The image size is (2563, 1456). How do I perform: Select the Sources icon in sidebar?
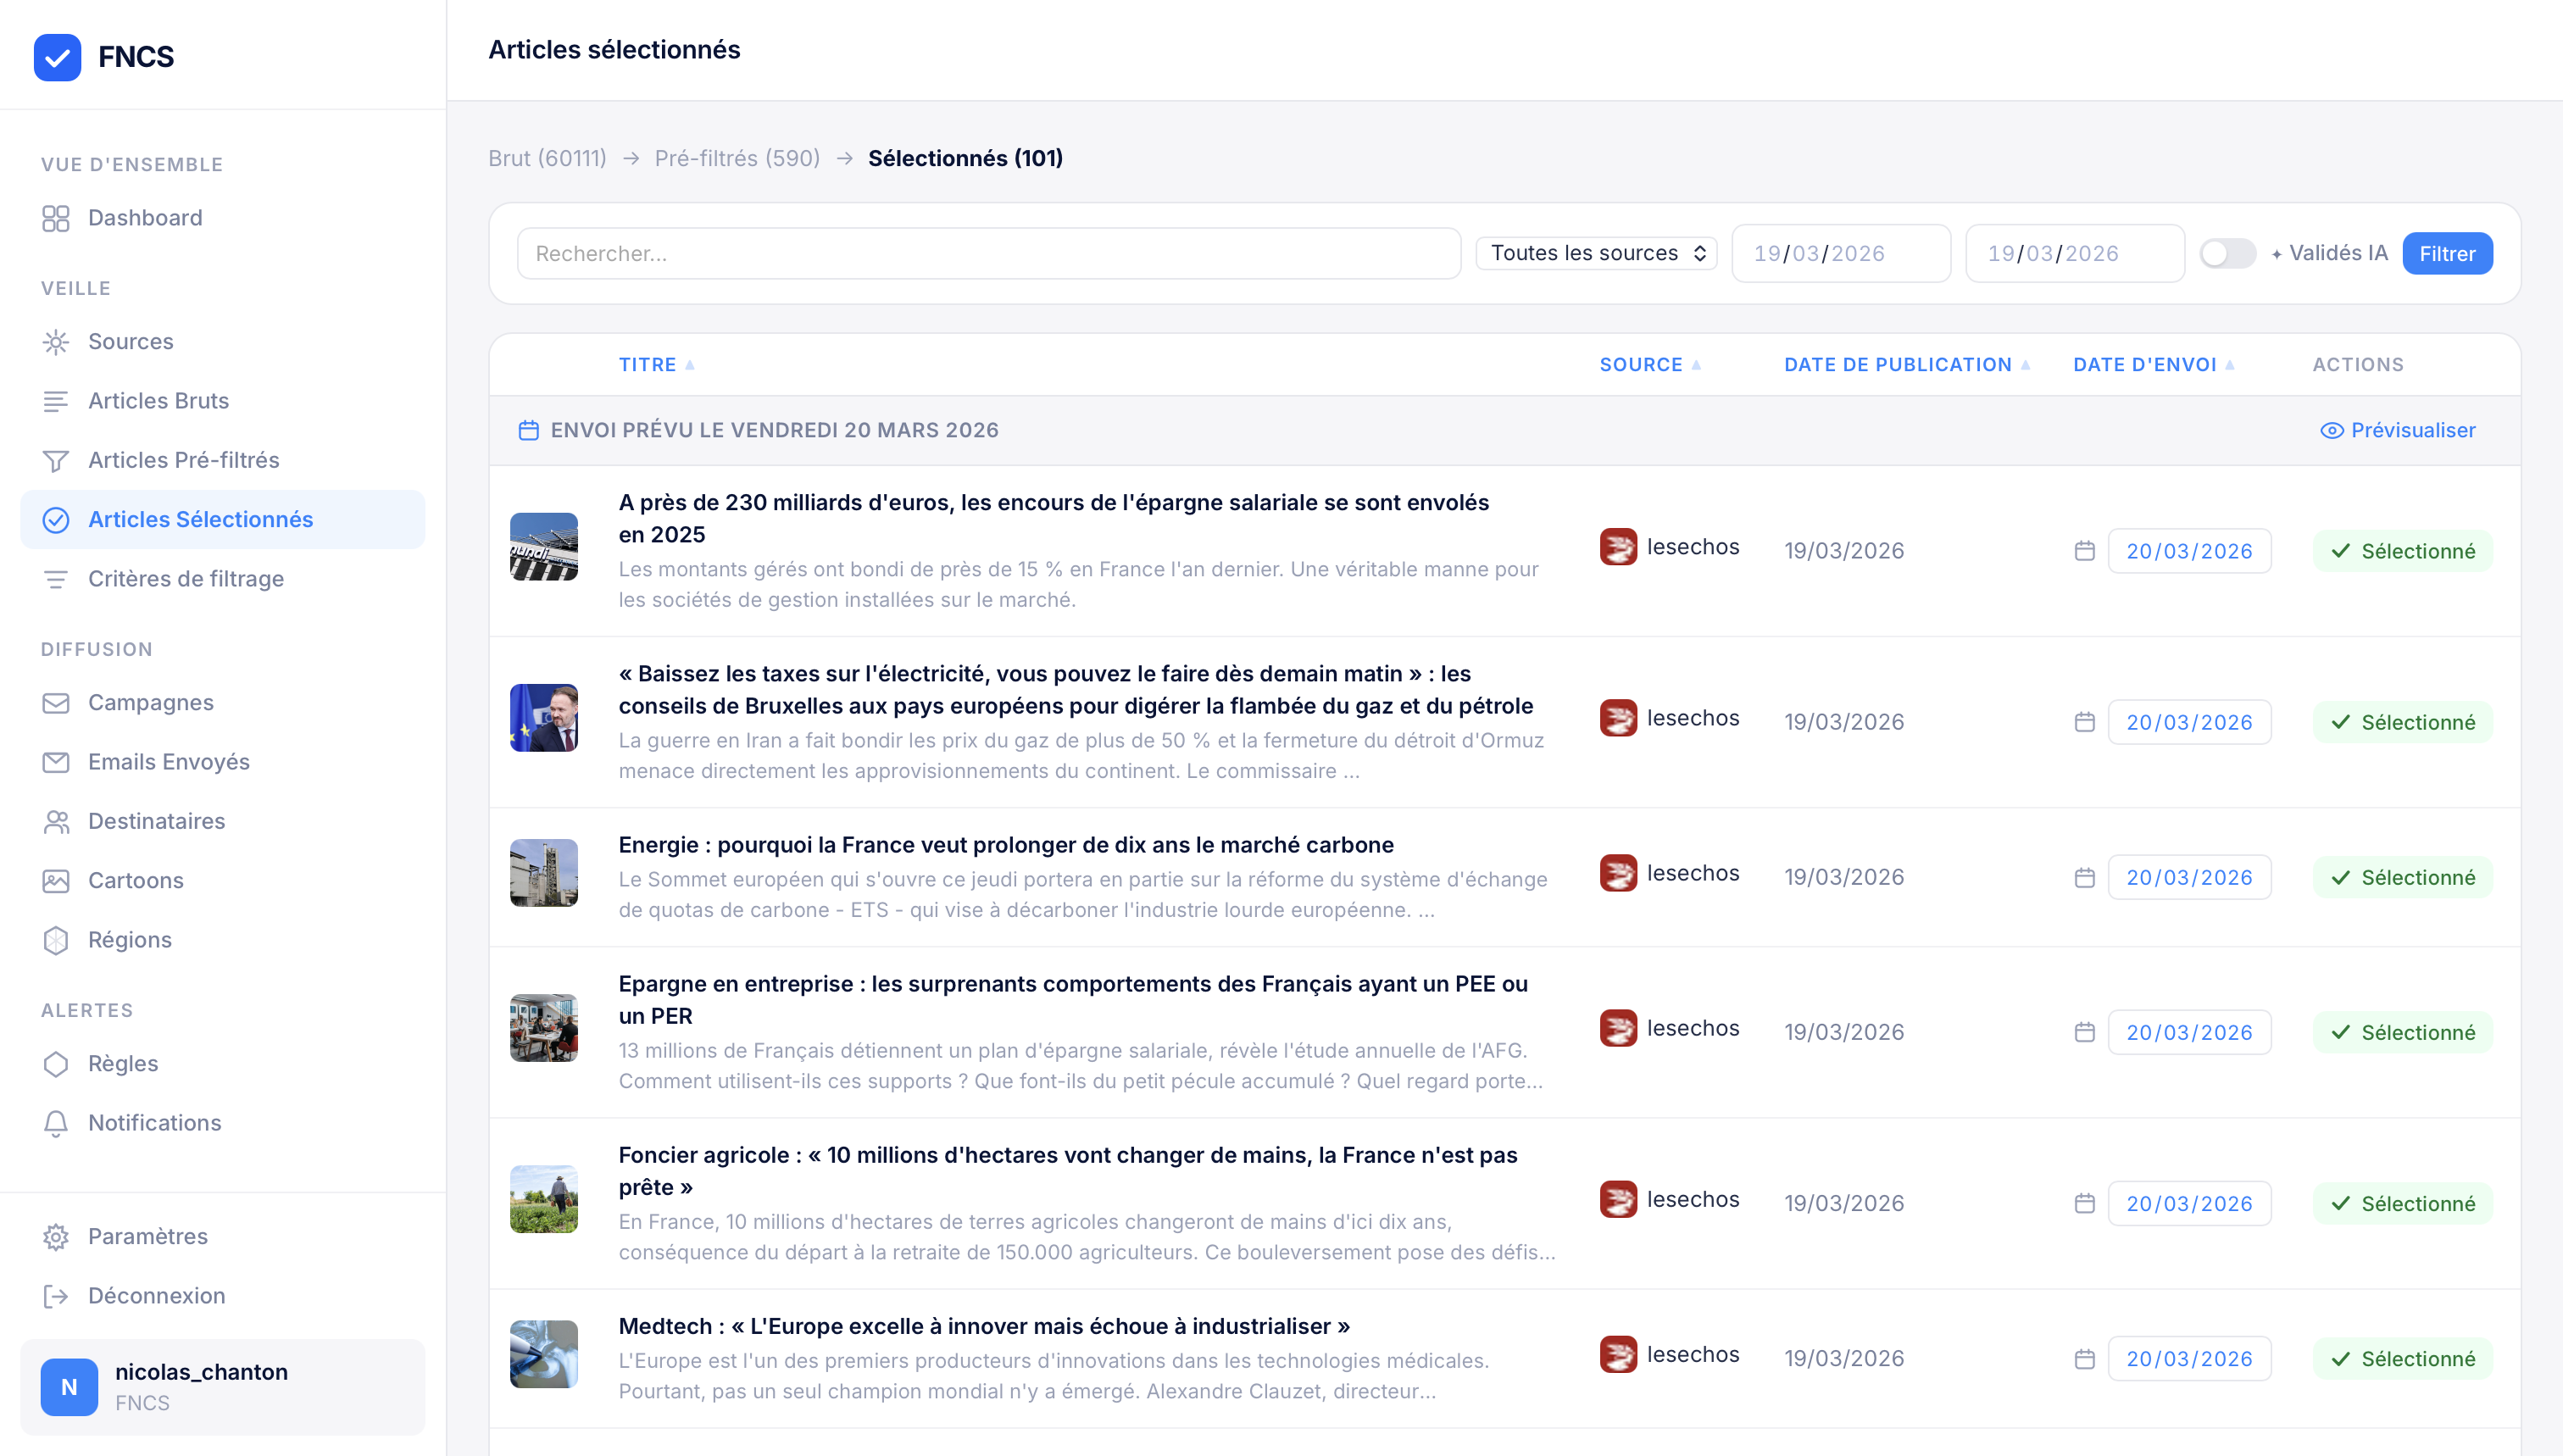coord(57,341)
